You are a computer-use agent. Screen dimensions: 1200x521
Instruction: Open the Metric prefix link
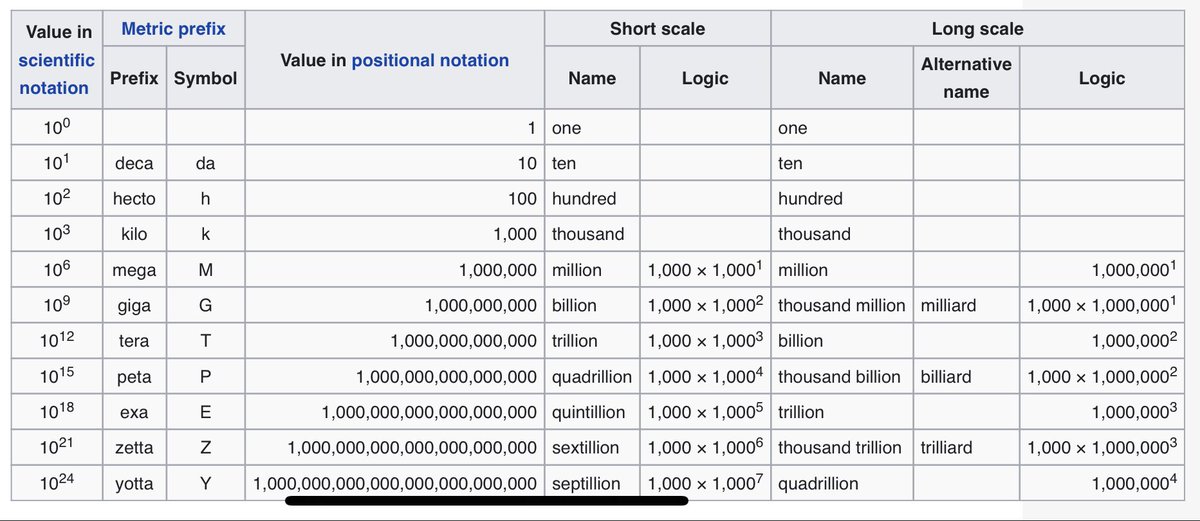[174, 29]
